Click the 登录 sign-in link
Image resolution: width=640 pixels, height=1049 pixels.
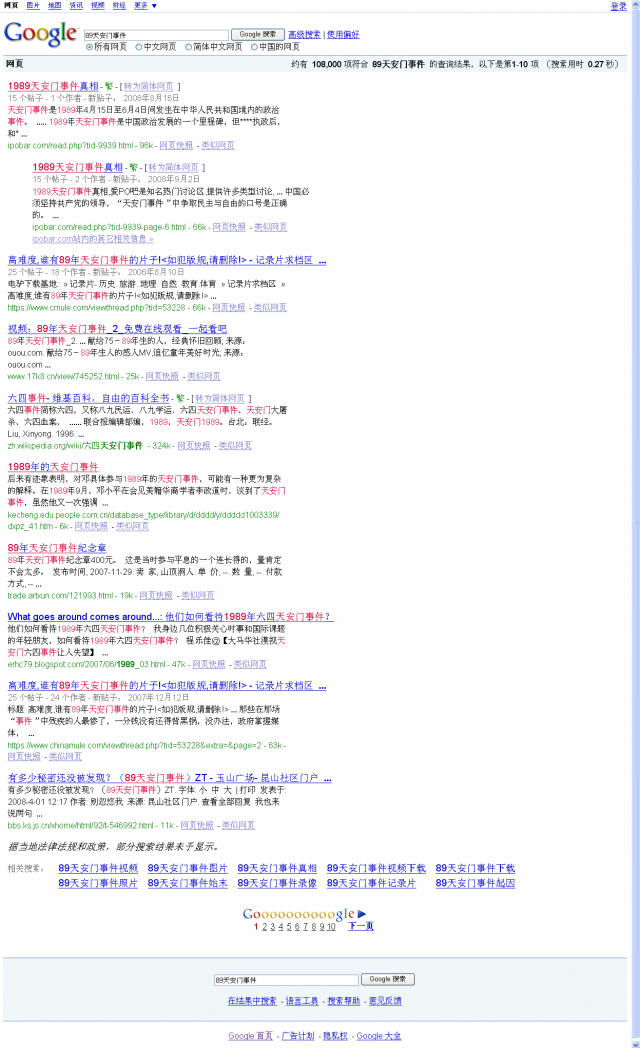pos(619,6)
